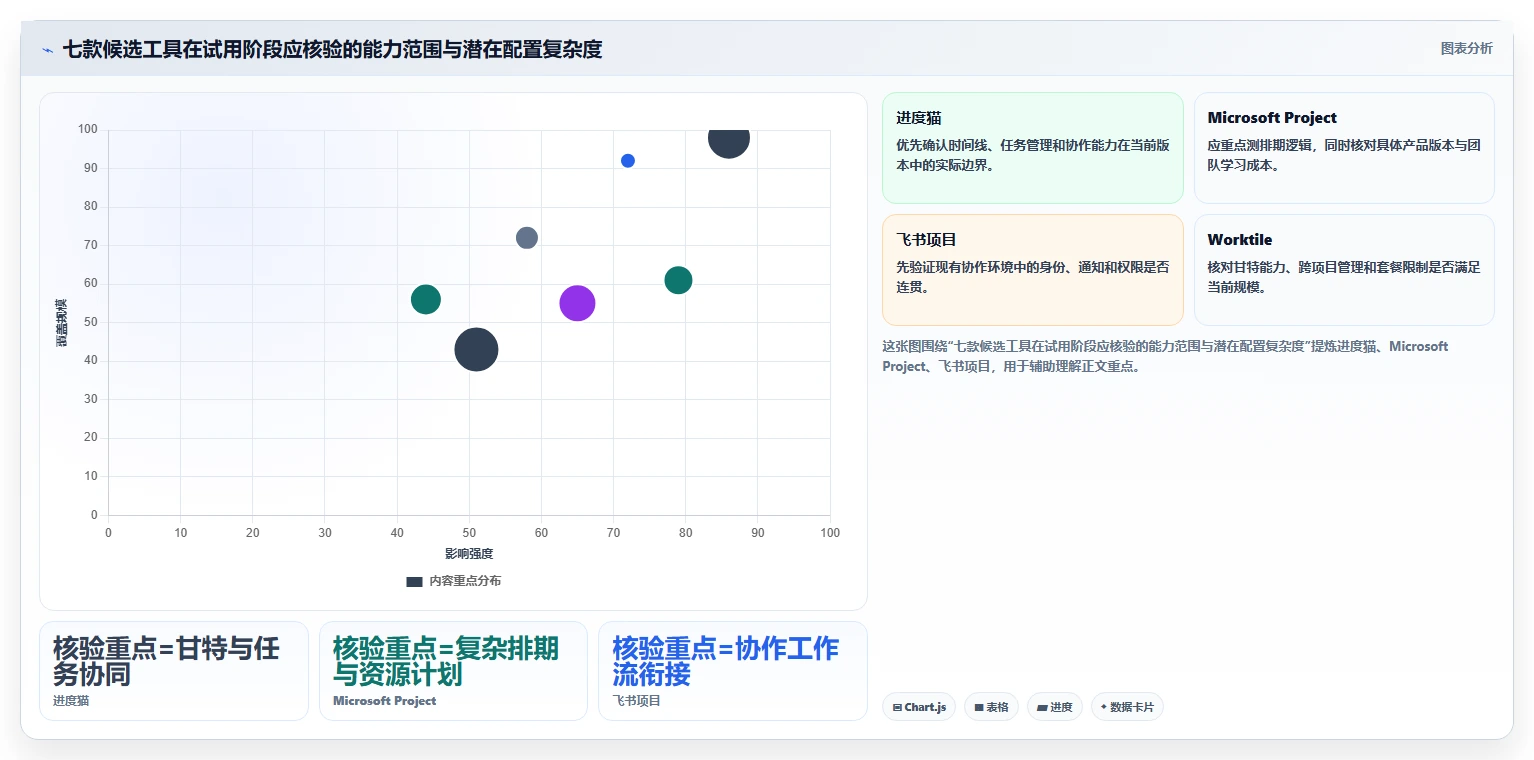Click the summary paragraph starting 这张图围绕

[x=1165, y=356]
